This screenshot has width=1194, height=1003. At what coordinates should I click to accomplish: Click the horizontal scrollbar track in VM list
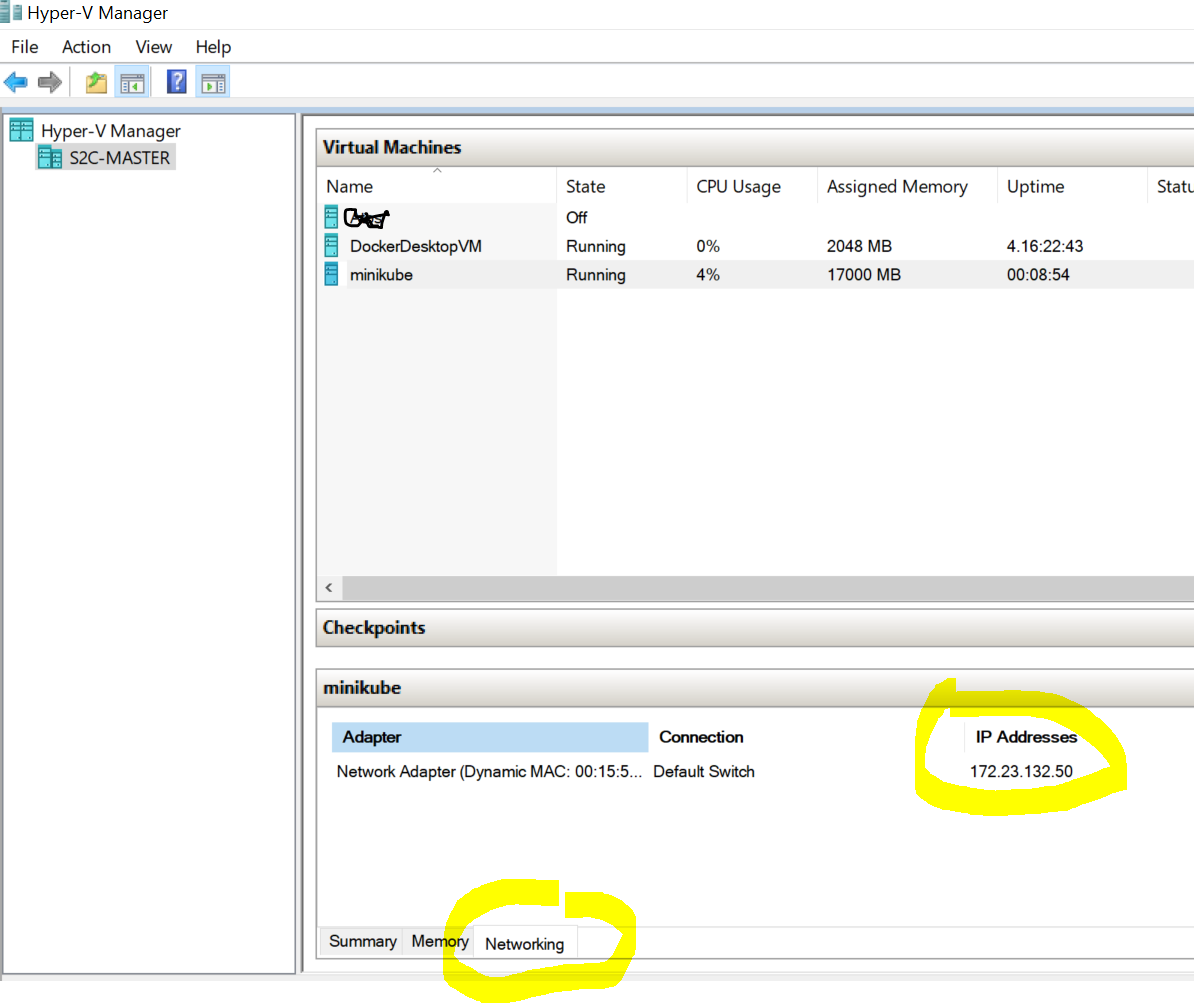(x=768, y=587)
